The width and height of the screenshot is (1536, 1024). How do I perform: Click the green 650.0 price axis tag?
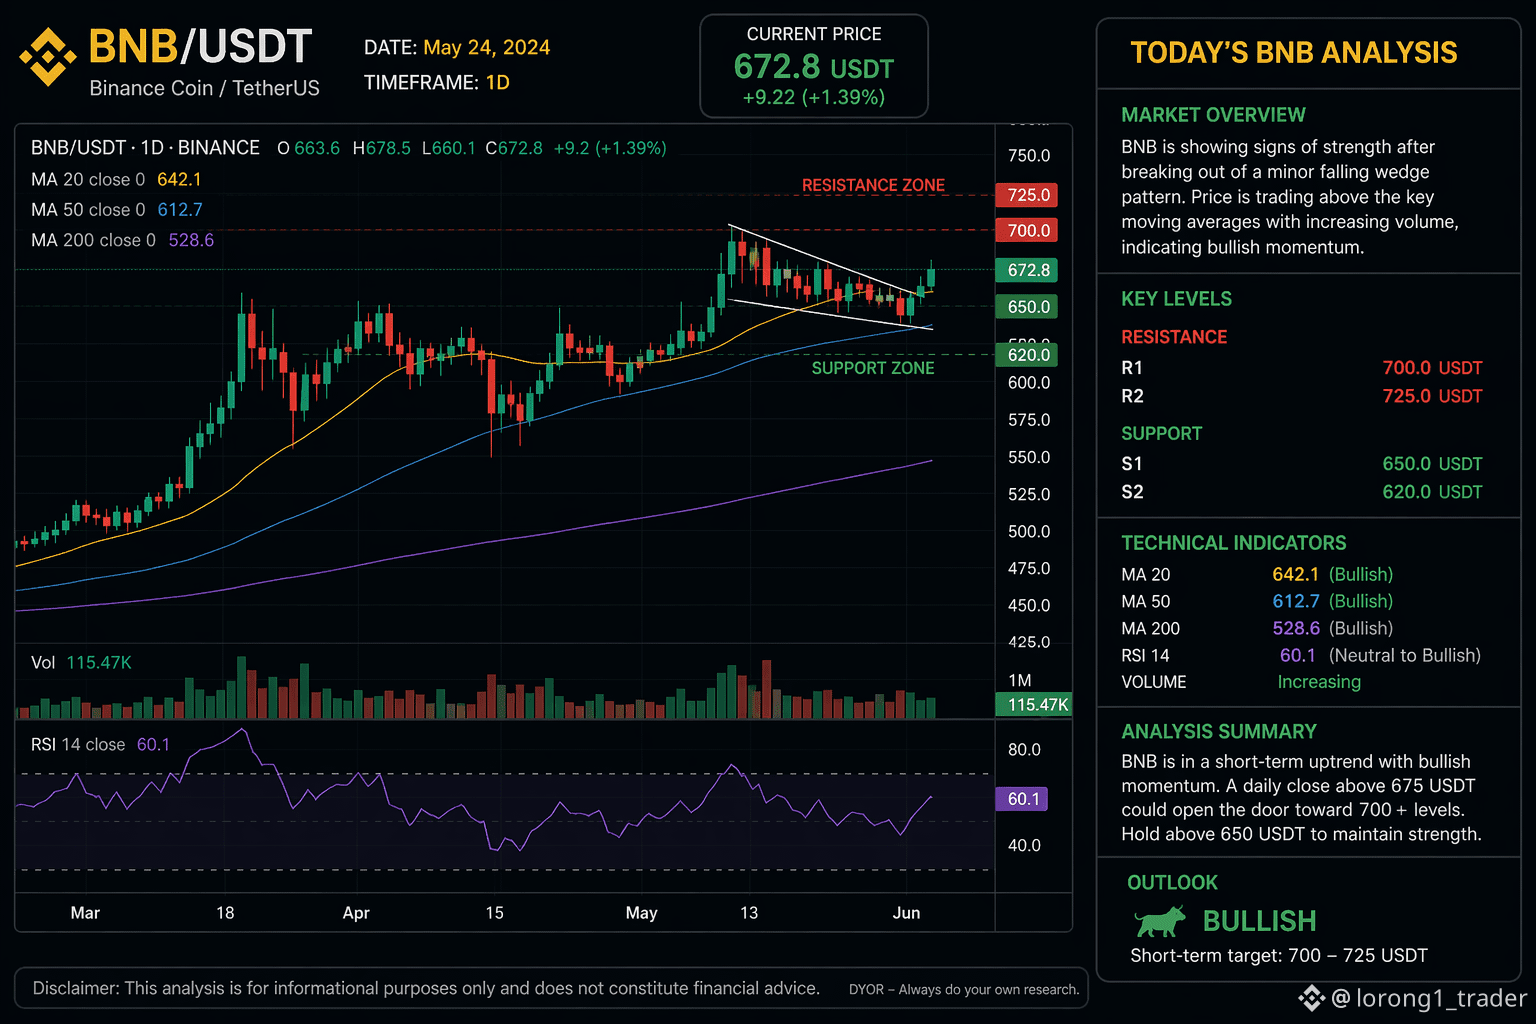click(1028, 307)
